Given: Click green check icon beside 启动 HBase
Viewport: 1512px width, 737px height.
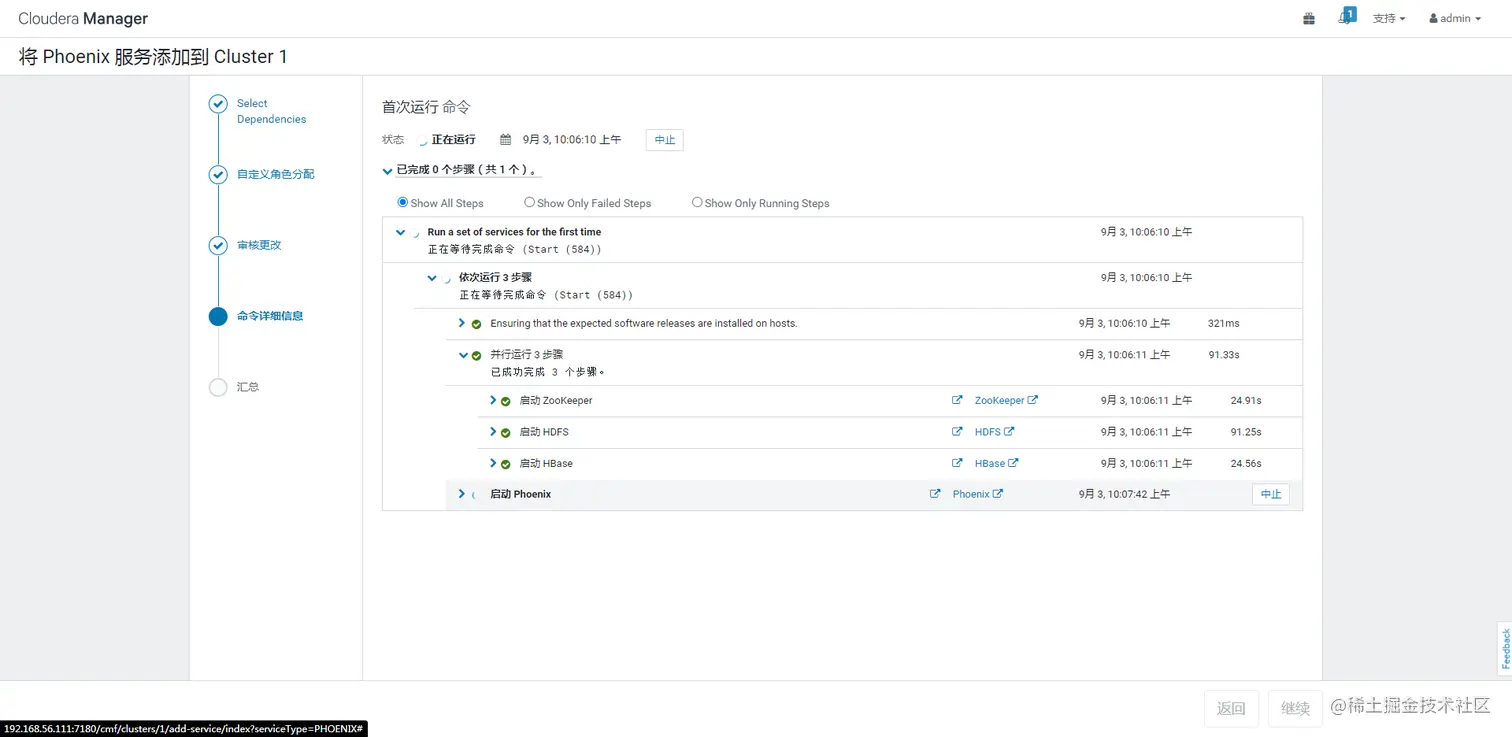Looking at the screenshot, I should pyautogui.click(x=506, y=464).
